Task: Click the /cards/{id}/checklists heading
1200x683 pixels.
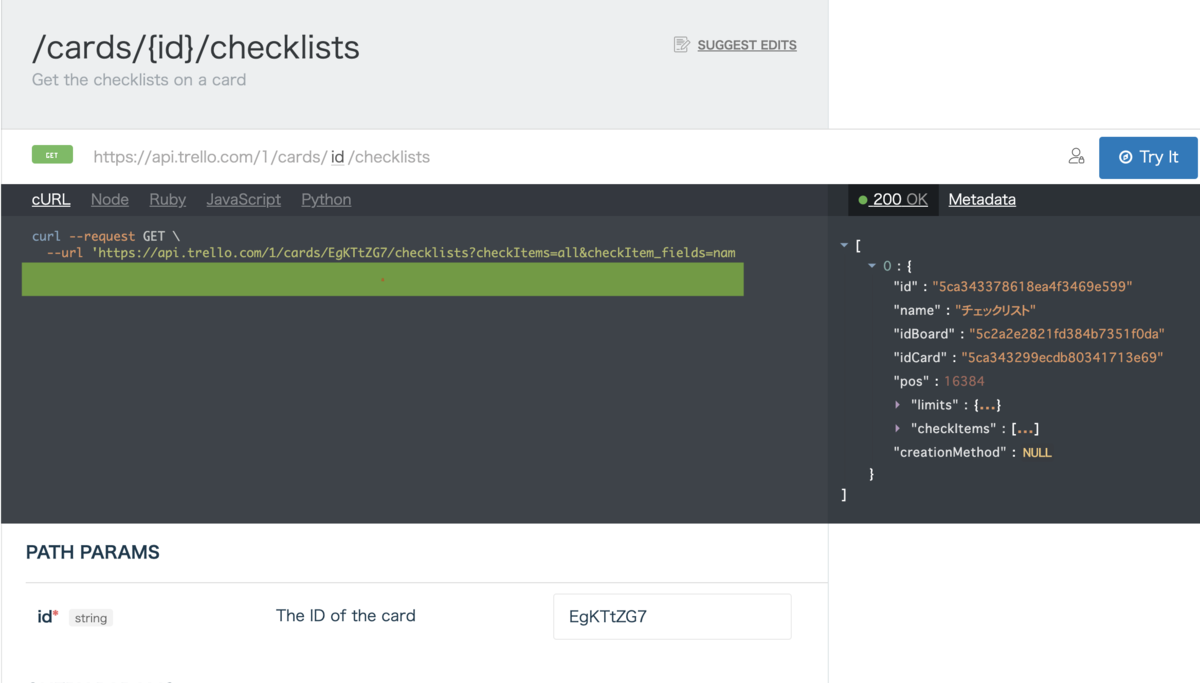Action: 196,47
